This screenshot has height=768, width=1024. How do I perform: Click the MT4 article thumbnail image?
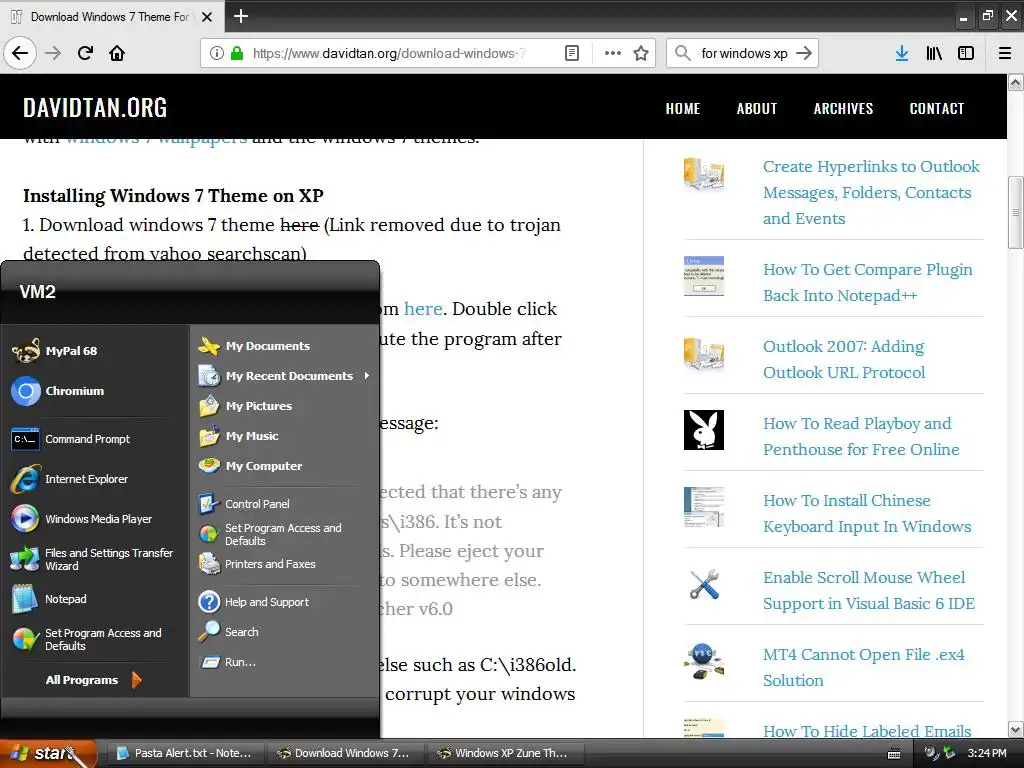(703, 661)
